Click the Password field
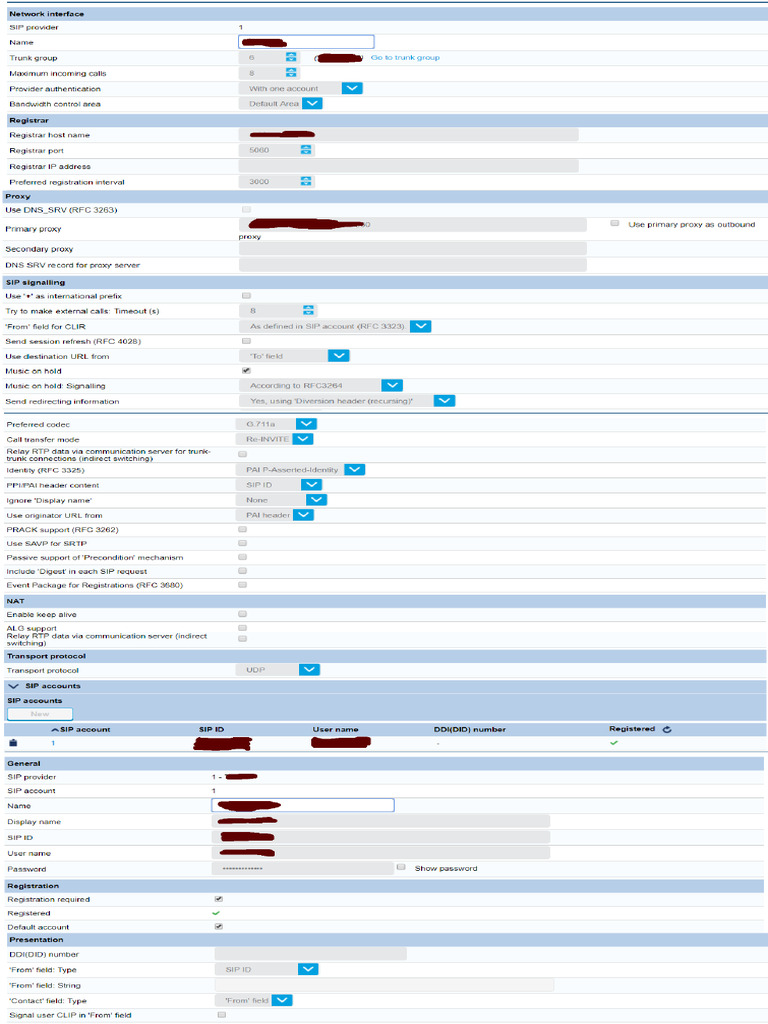 pyautogui.click(x=302, y=868)
